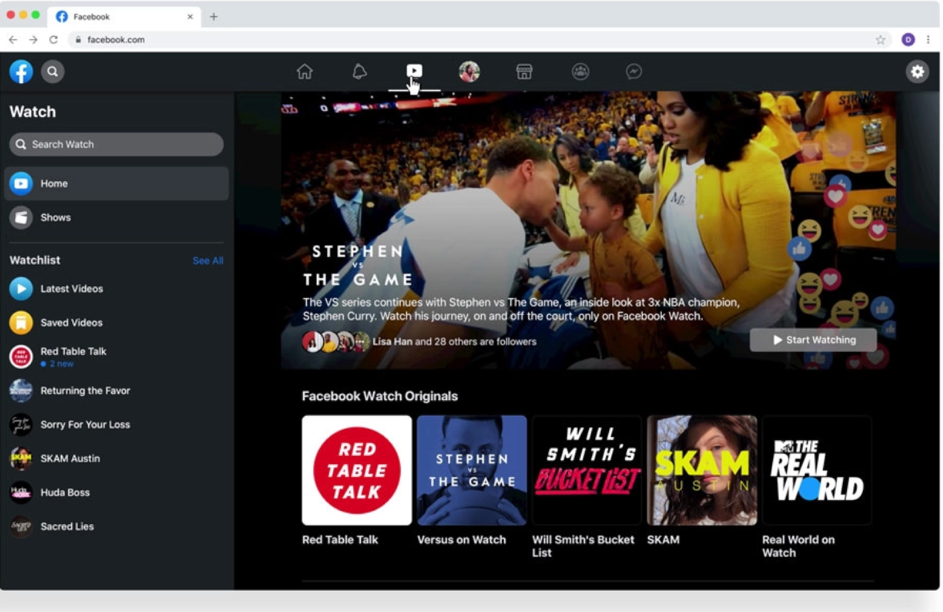This screenshot has height=612, width=943.
Task: Open the Chrome profile D avatar
Action: click(908, 40)
